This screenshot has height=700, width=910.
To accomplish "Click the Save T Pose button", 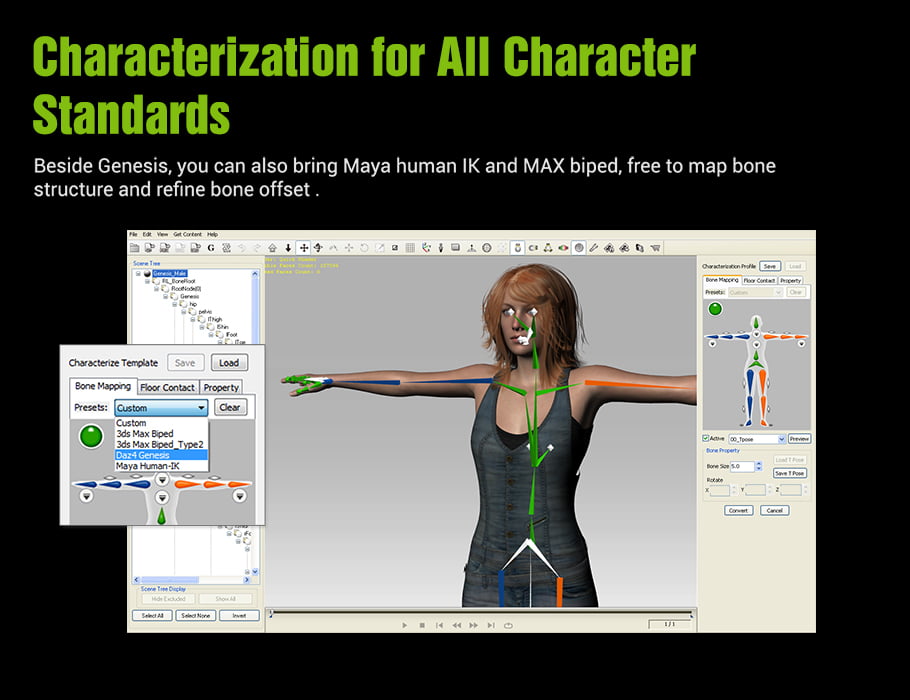I will [790, 473].
